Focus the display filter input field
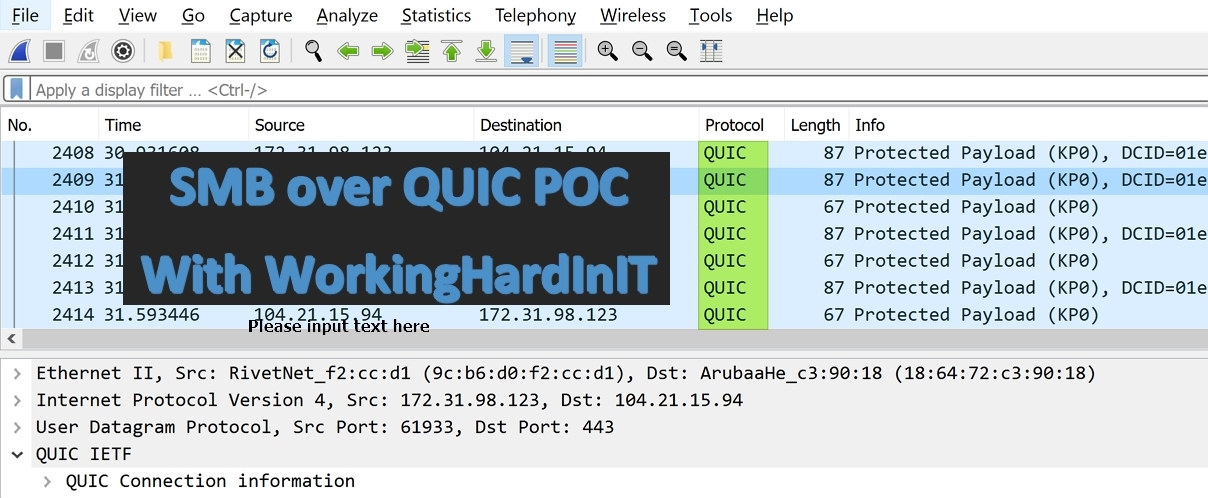1208x498 pixels. (616, 90)
